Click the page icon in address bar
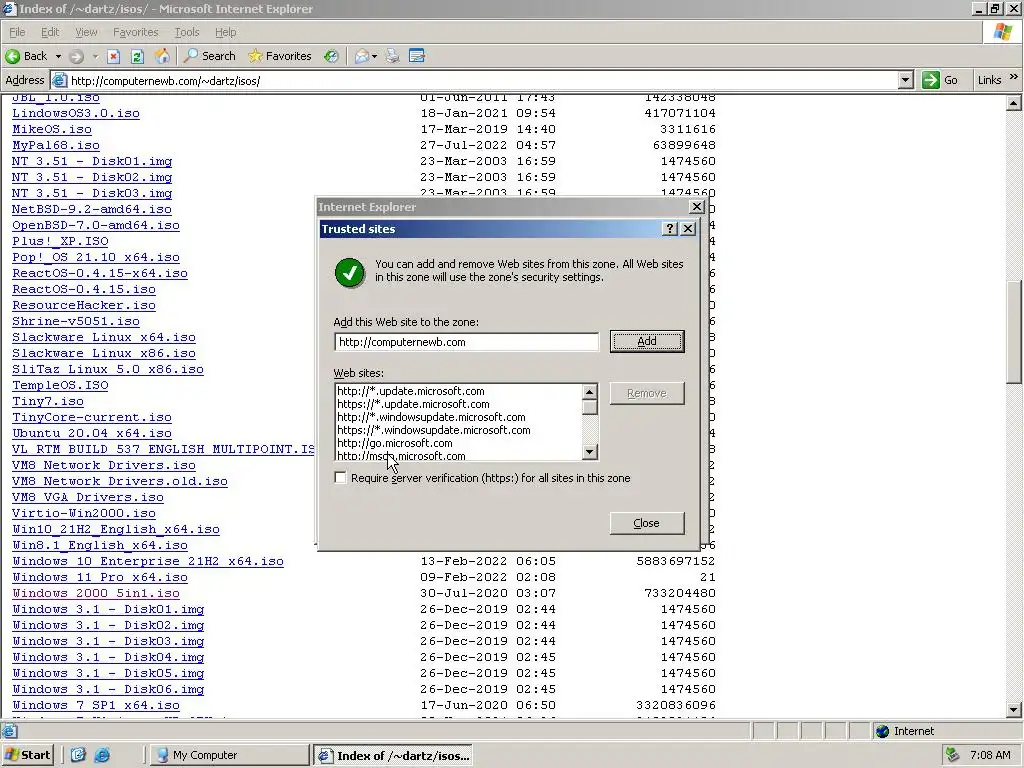The width and height of the screenshot is (1024, 768). point(59,81)
